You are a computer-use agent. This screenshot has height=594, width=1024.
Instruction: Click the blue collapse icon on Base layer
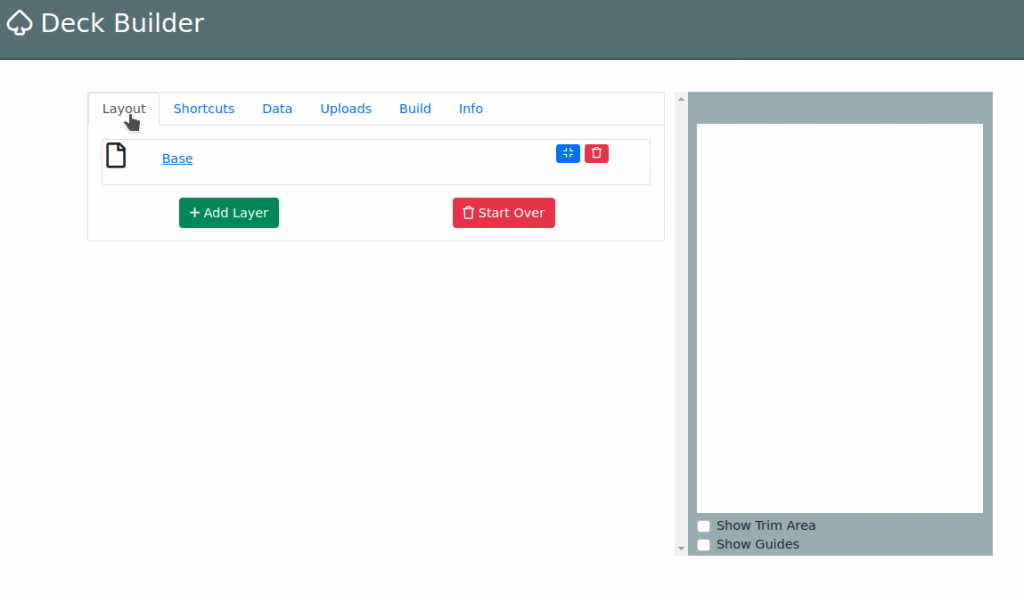tap(568, 153)
